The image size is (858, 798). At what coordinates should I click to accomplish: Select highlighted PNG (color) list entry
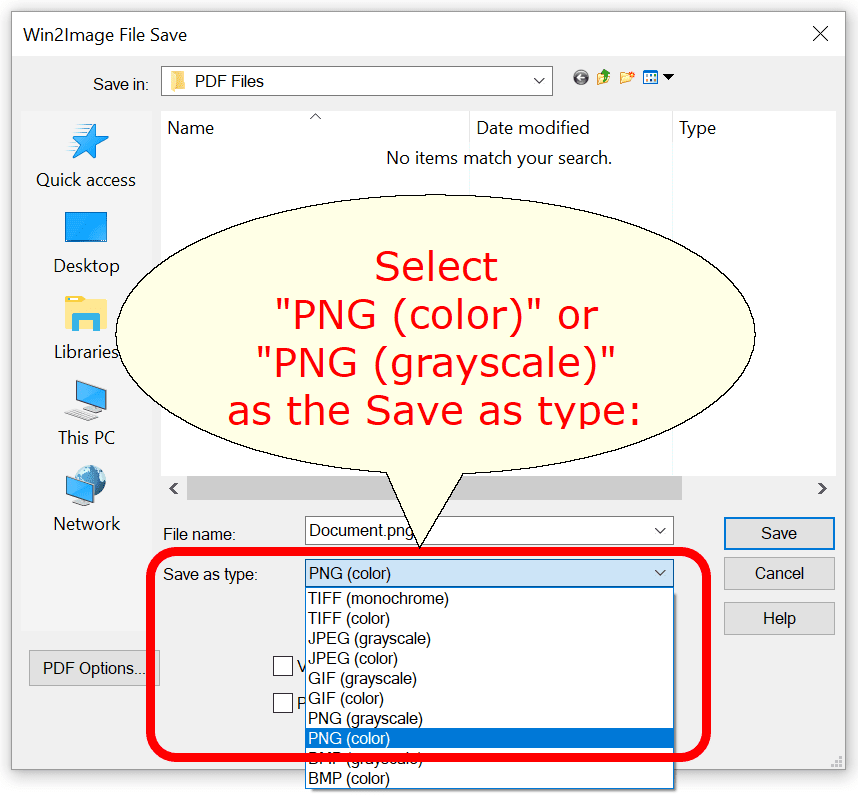pos(489,738)
